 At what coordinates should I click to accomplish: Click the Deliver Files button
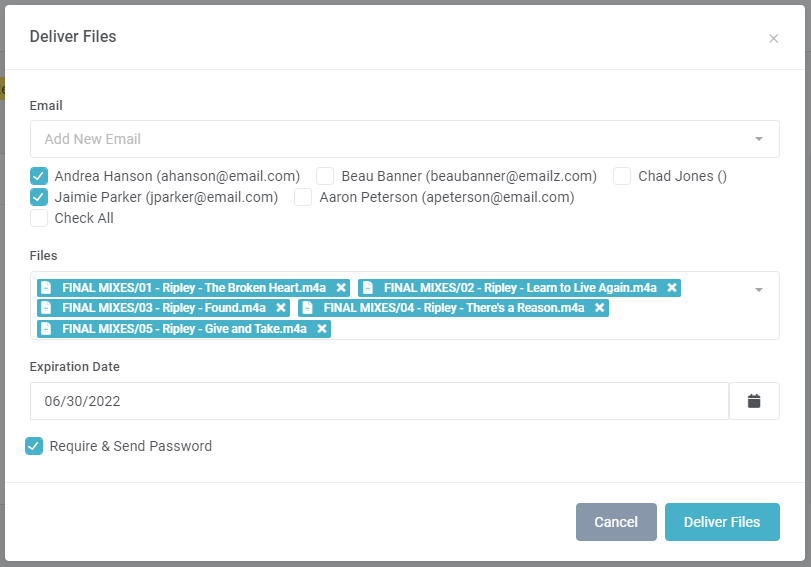[722, 522]
